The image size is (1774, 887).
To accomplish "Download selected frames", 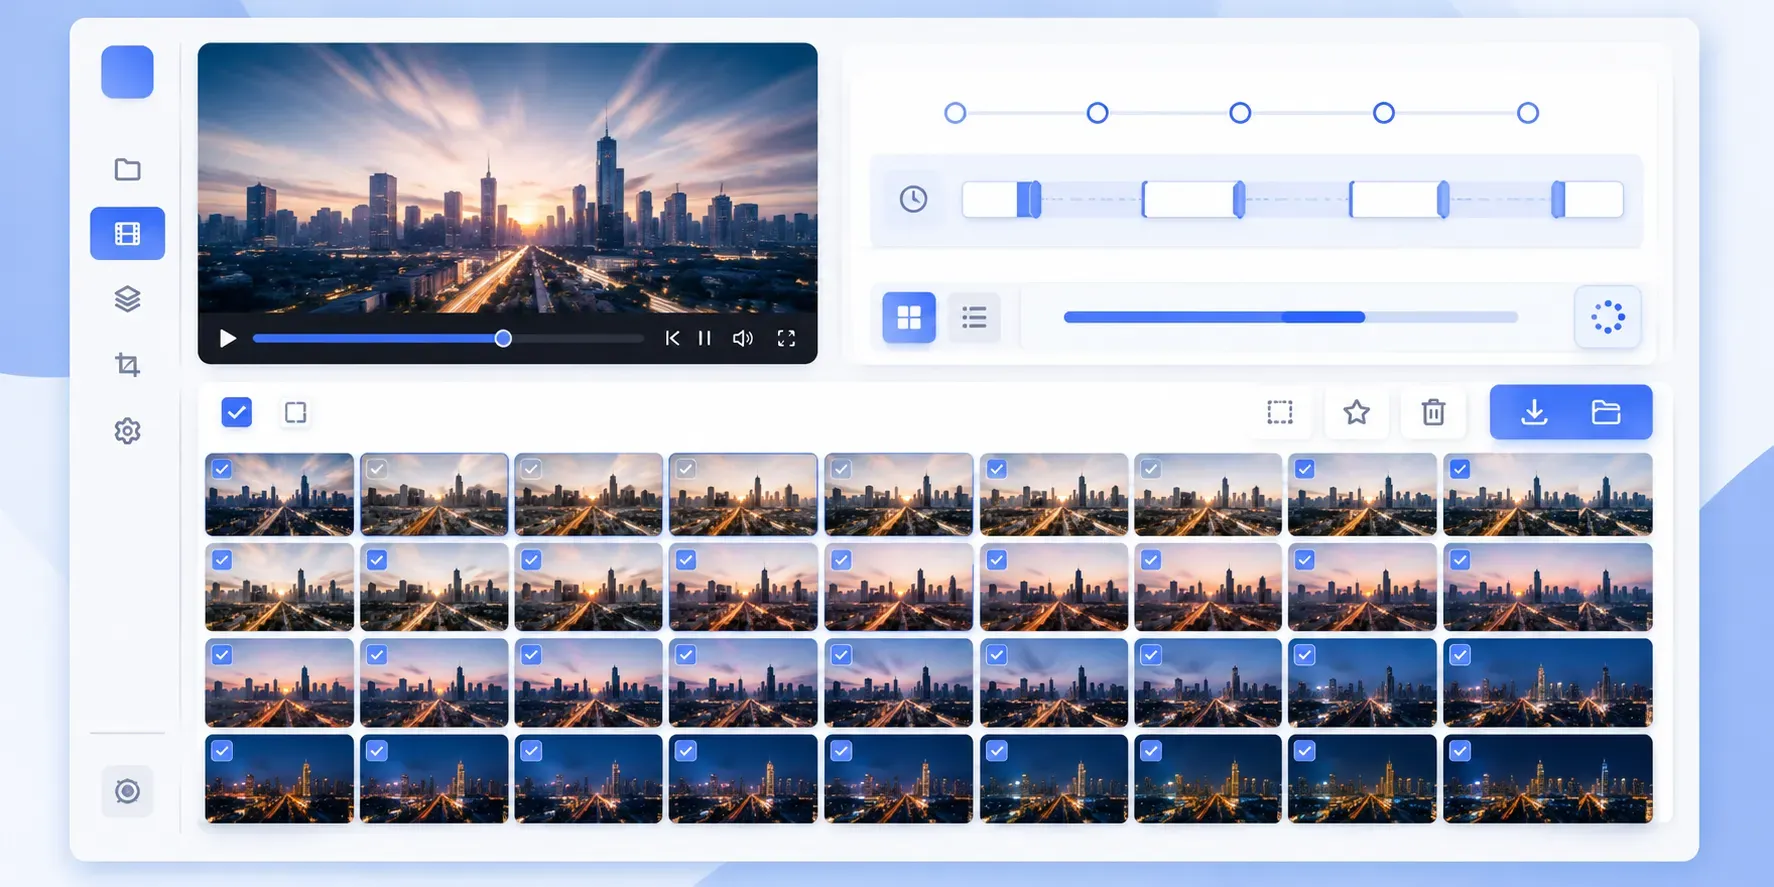I will click(1534, 412).
